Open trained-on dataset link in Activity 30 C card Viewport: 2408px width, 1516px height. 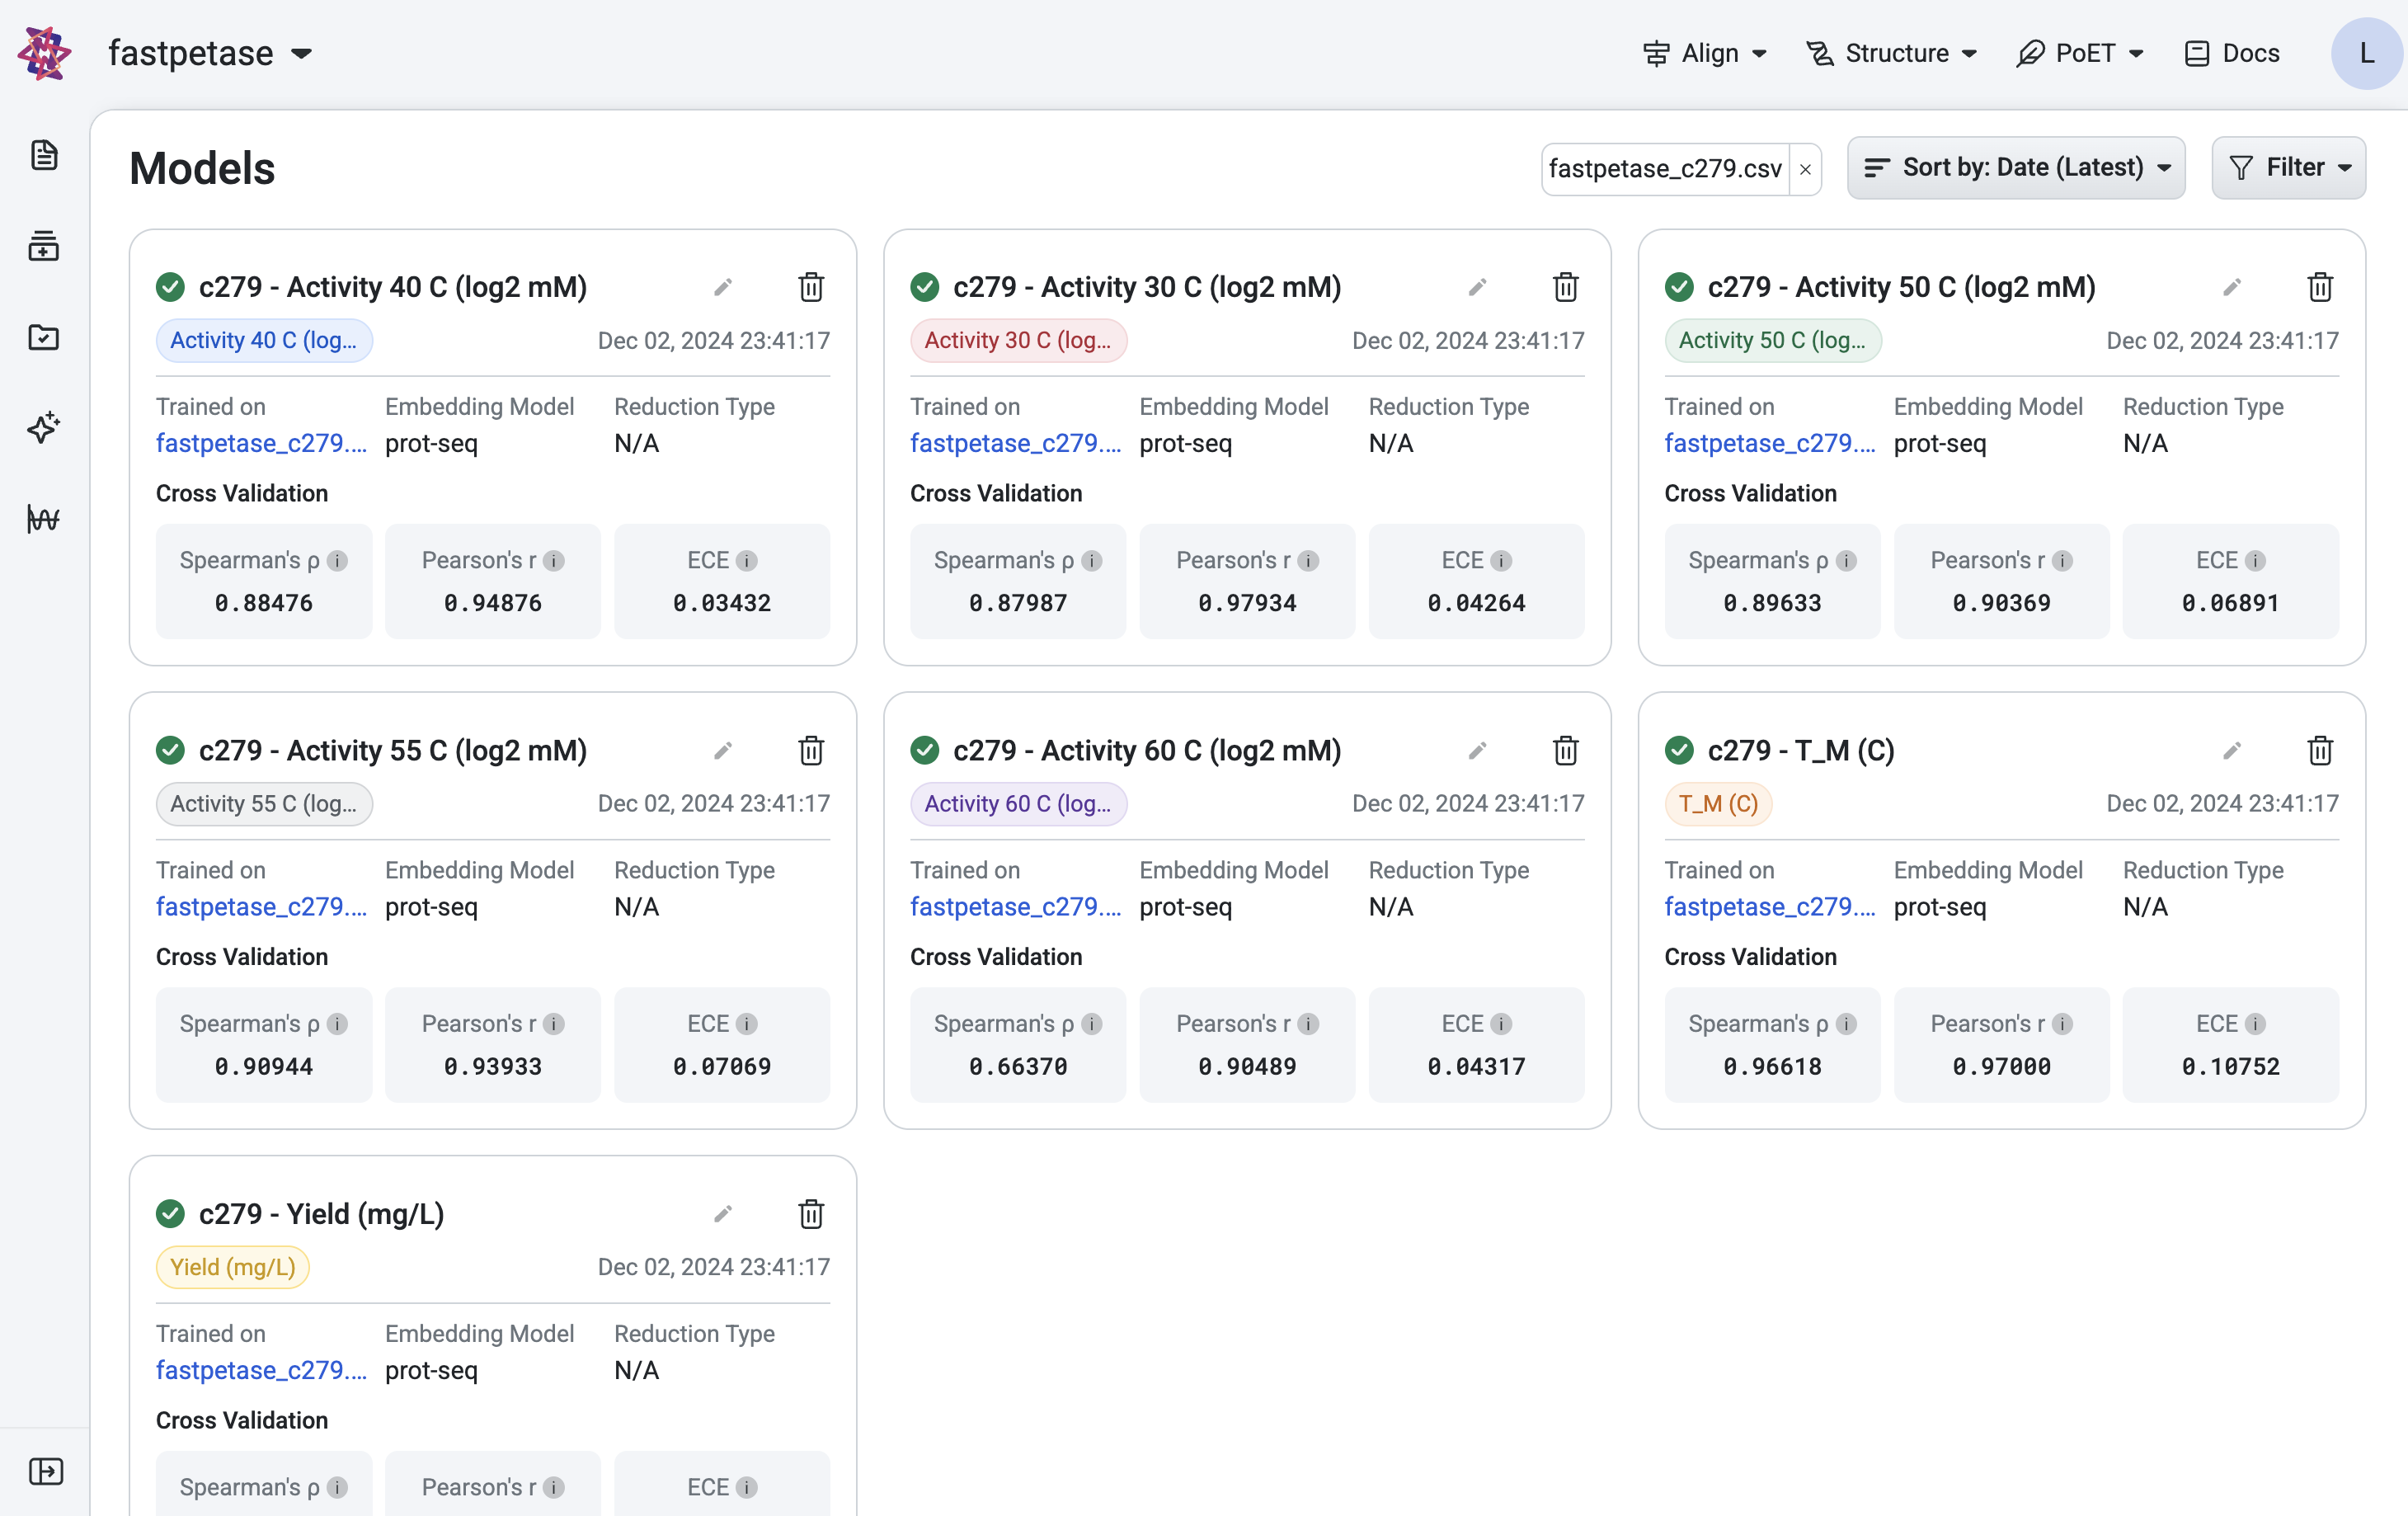(1015, 443)
